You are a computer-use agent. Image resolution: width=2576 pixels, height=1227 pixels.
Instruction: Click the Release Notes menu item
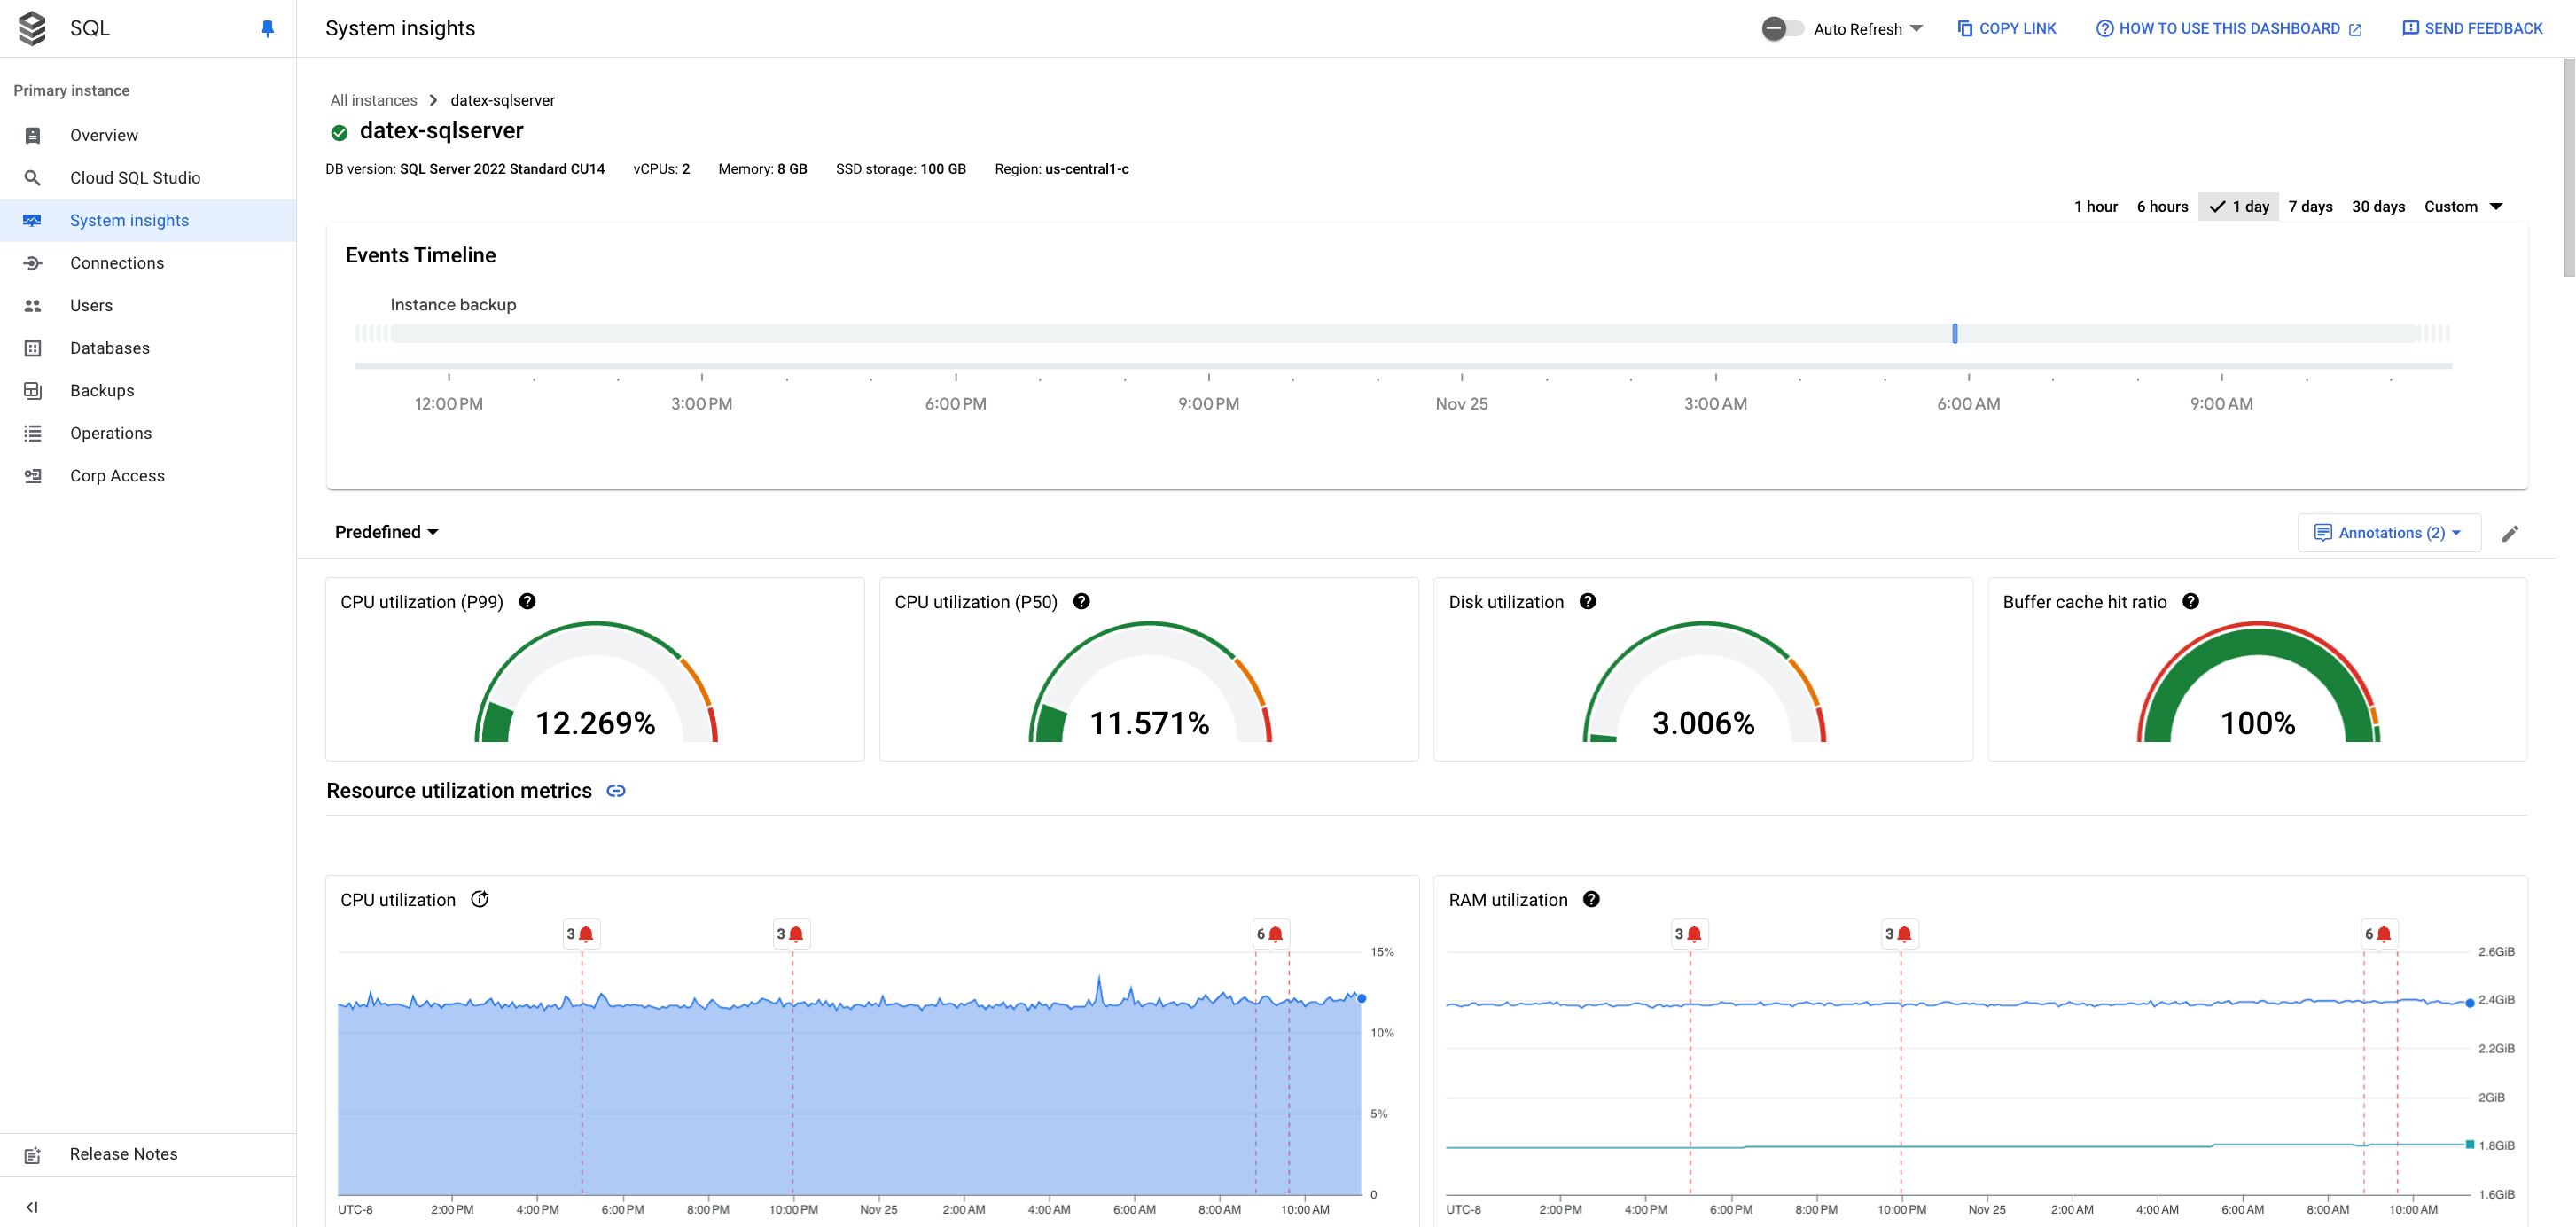point(123,1153)
